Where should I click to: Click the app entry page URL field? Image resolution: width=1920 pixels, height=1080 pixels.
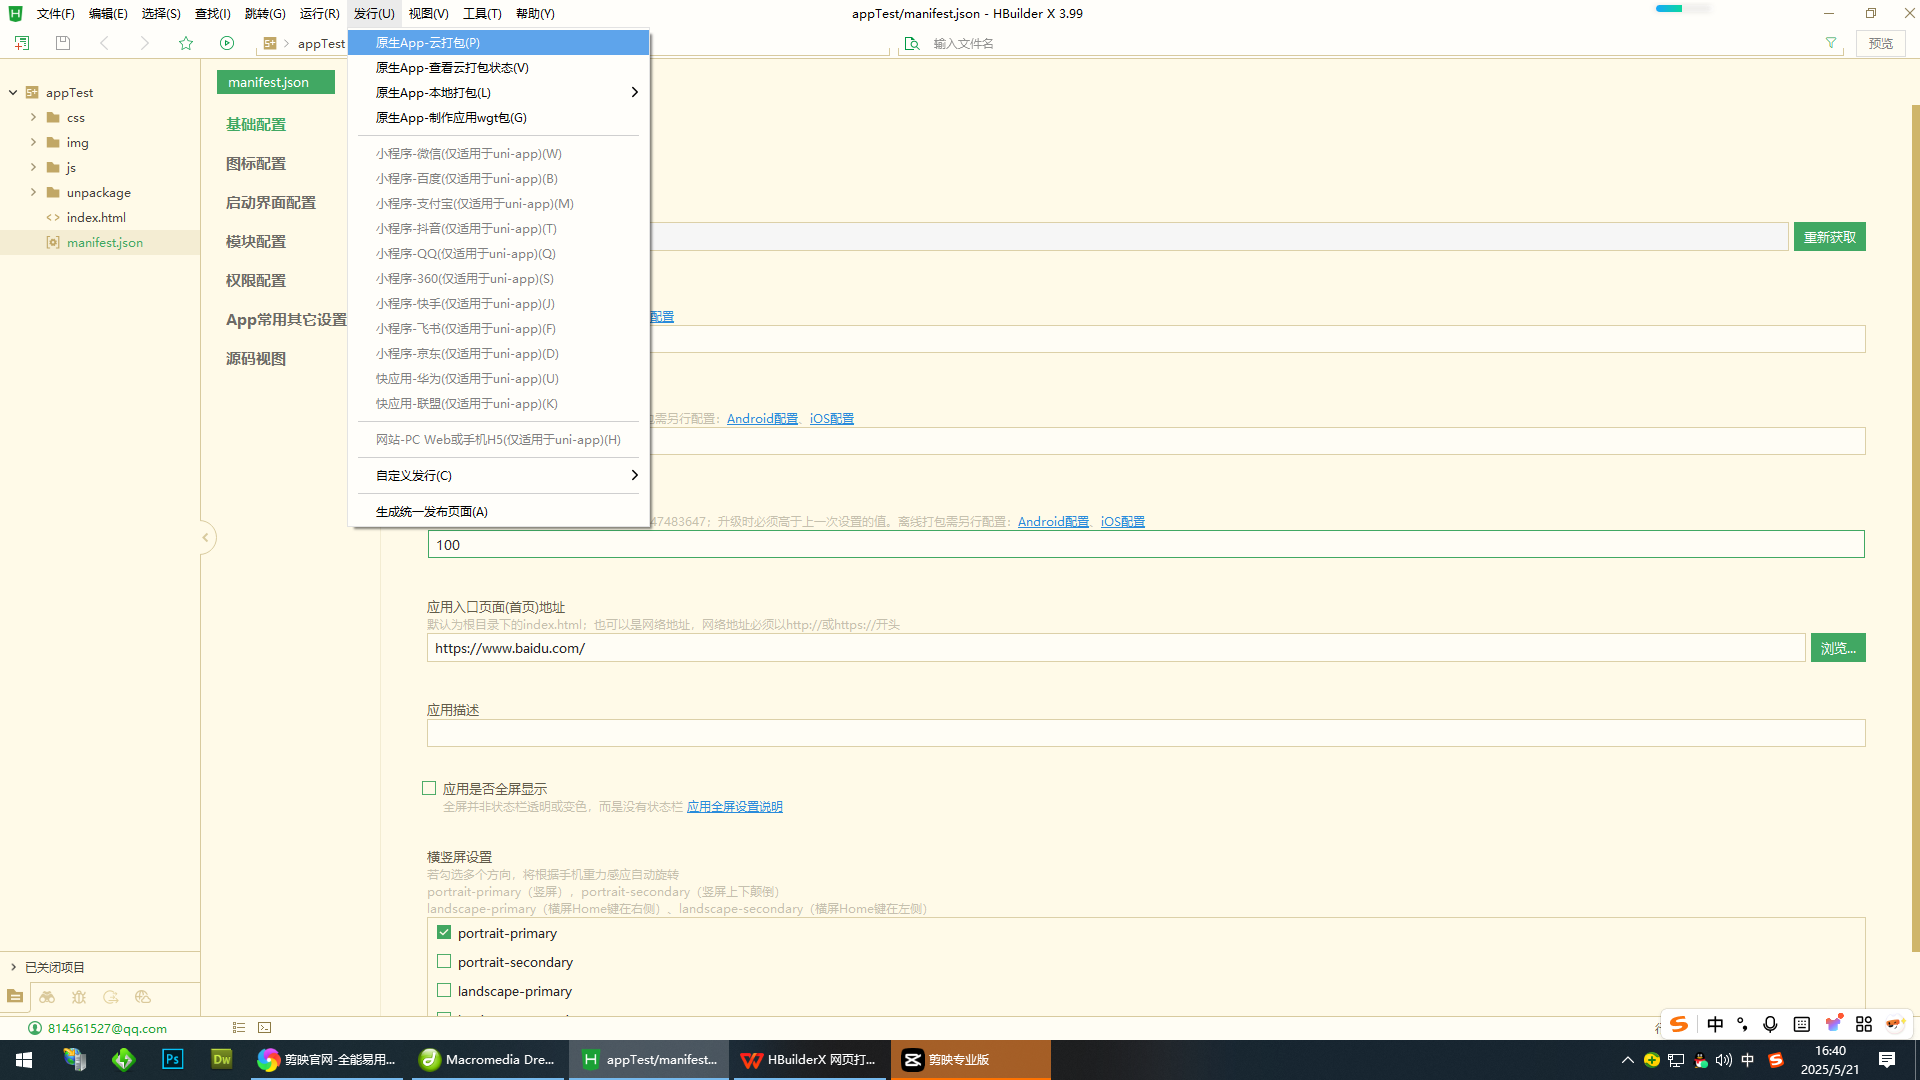point(1115,648)
